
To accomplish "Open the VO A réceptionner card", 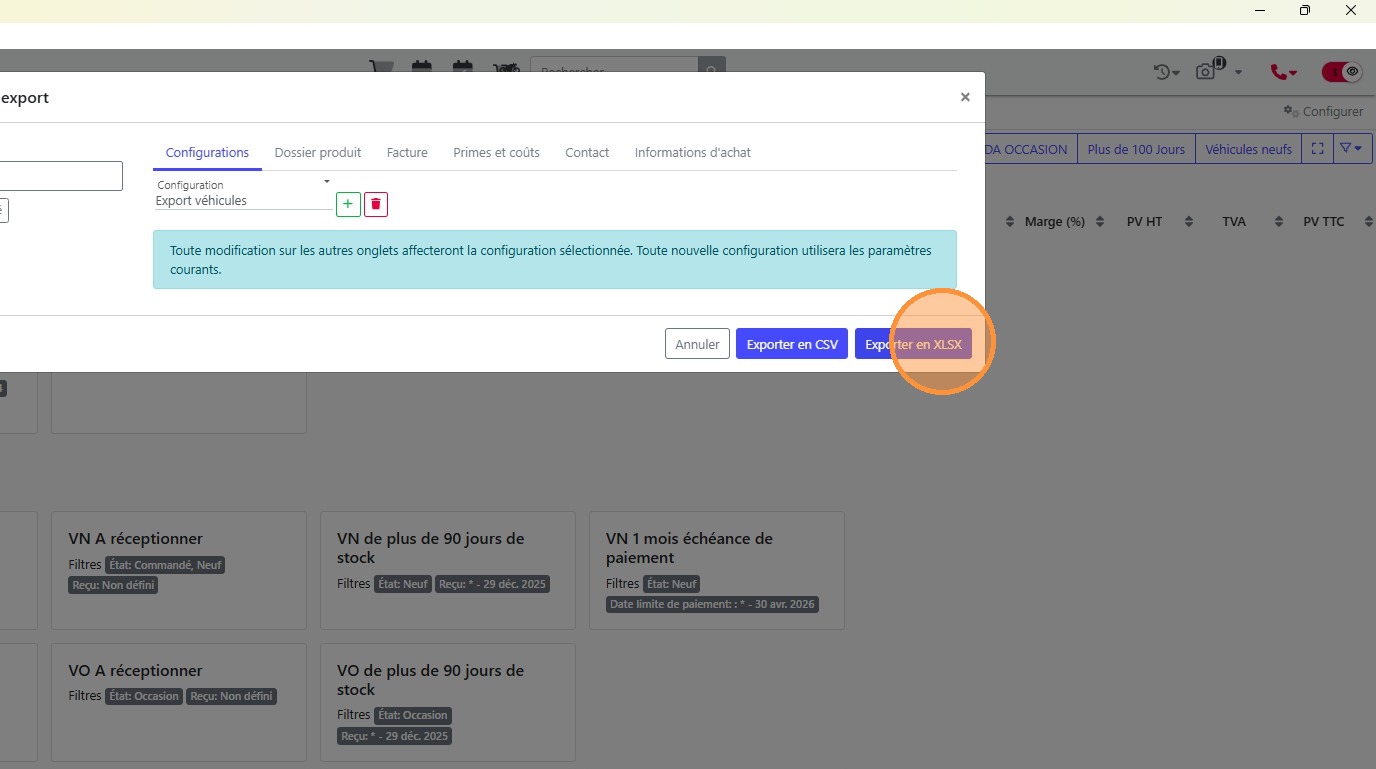I will click(x=179, y=702).
